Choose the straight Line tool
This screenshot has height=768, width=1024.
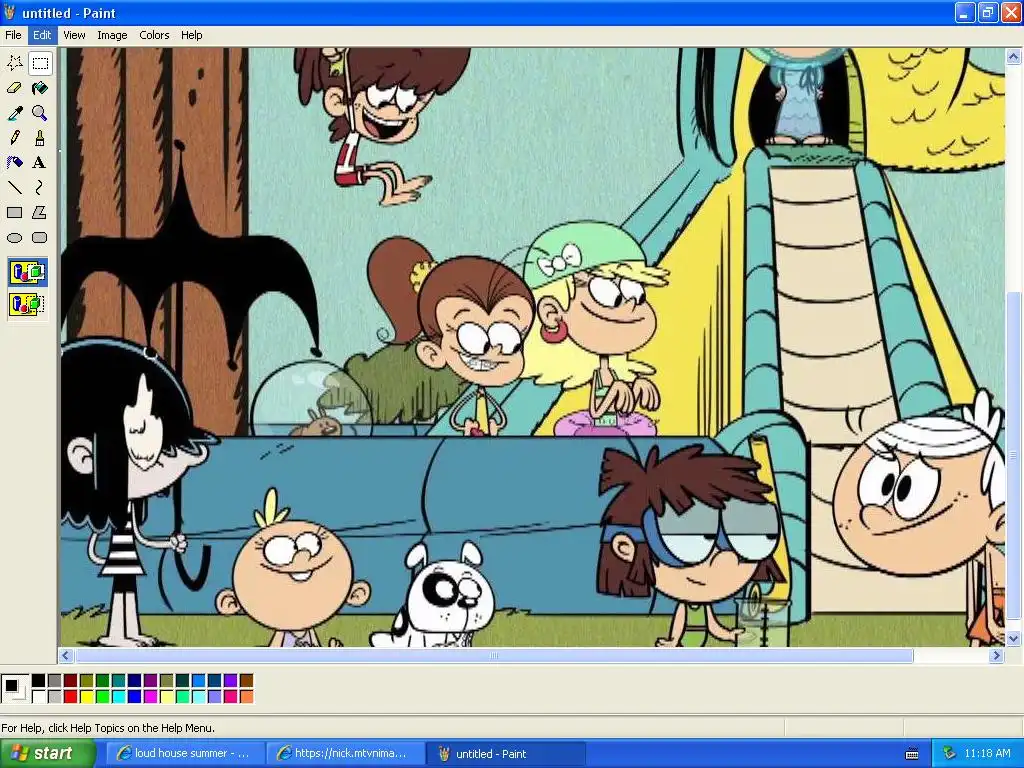(x=14, y=188)
